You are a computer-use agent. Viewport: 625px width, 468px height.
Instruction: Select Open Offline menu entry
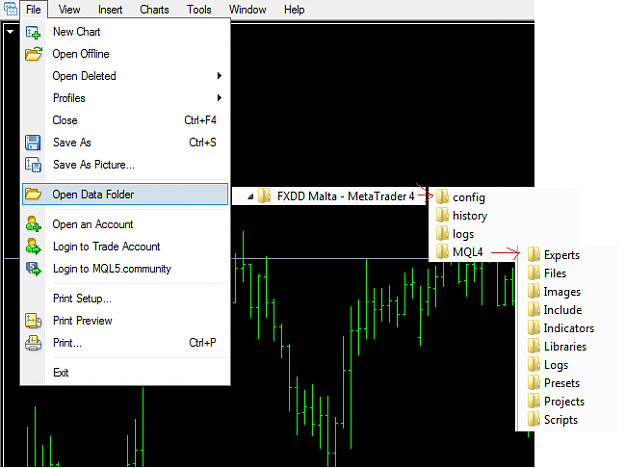coord(125,54)
